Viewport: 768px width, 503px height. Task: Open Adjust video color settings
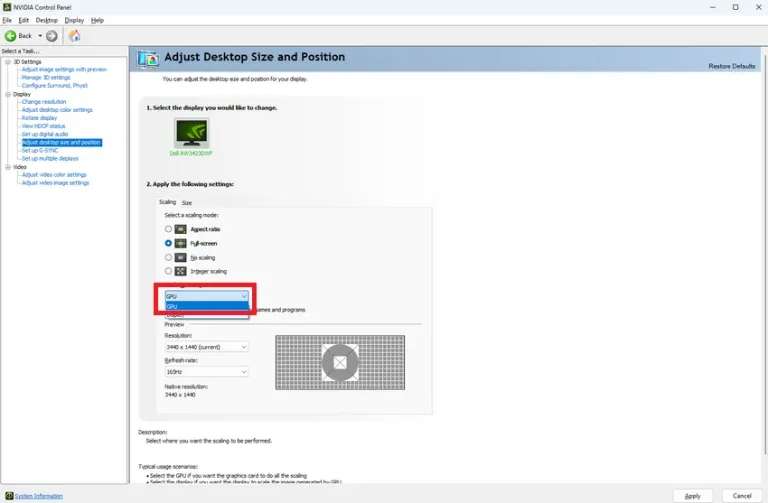(x=54, y=175)
